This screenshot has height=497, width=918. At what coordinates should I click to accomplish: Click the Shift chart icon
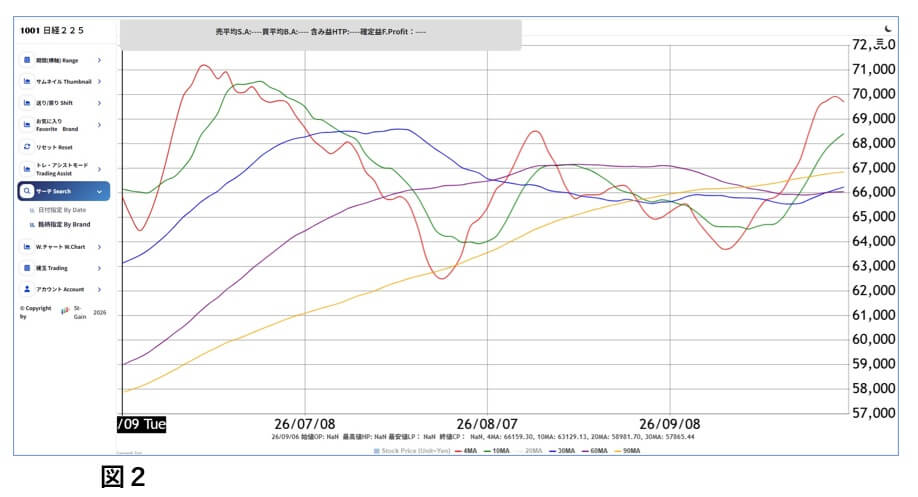pyautogui.click(x=27, y=102)
